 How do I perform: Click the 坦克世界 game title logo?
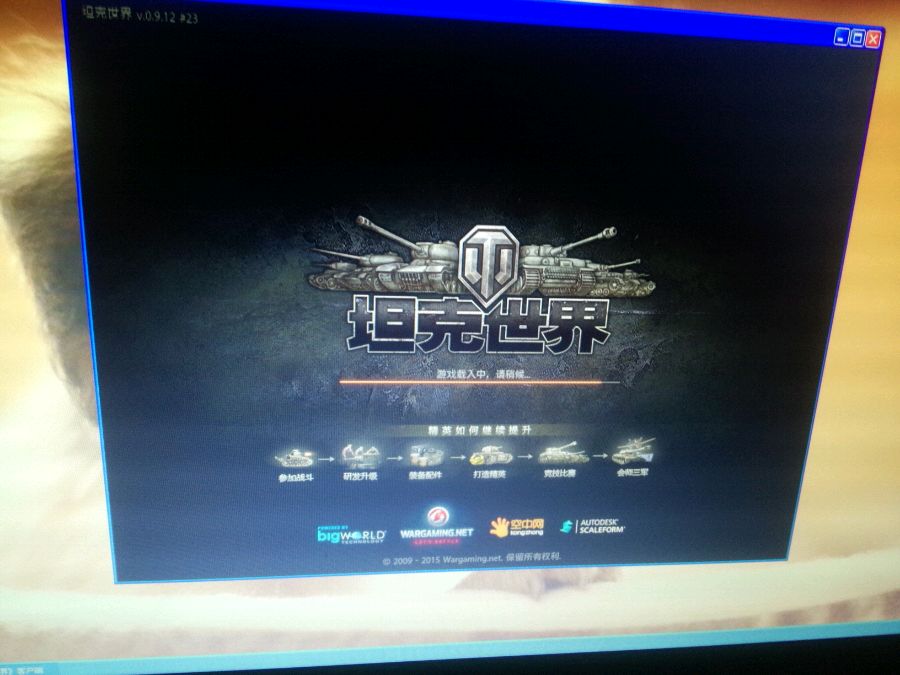coord(478,324)
